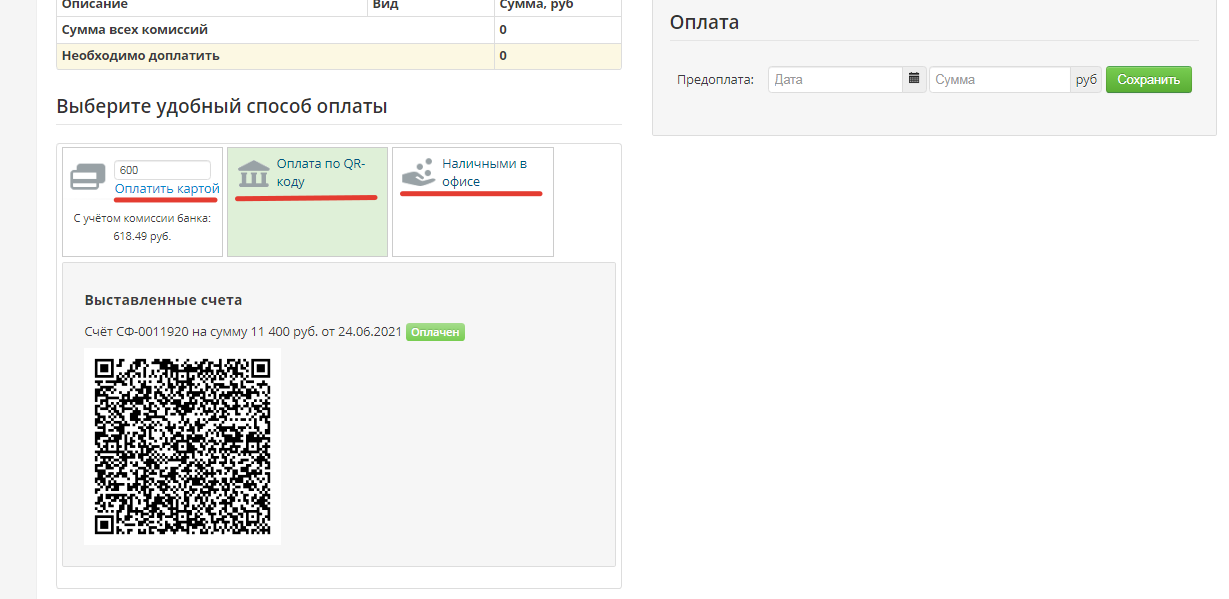The height and width of the screenshot is (599, 1229).
Task: Click the green Оплачен status badge
Action: [x=436, y=332]
